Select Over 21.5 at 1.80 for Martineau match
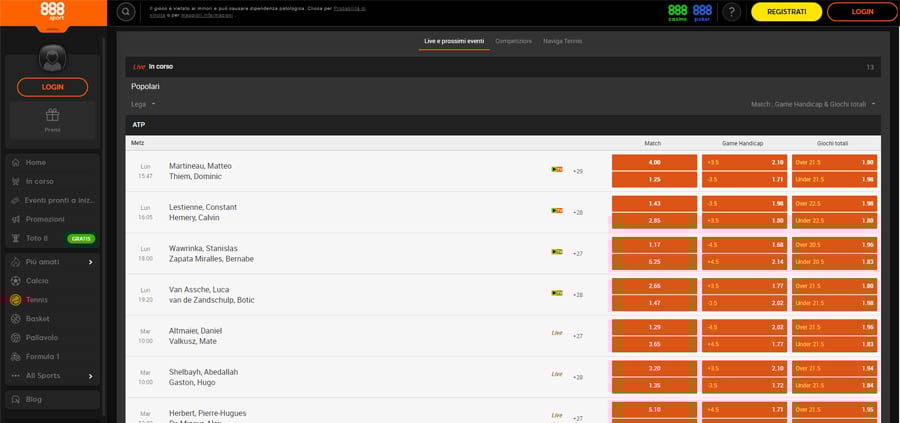 [x=835, y=162]
